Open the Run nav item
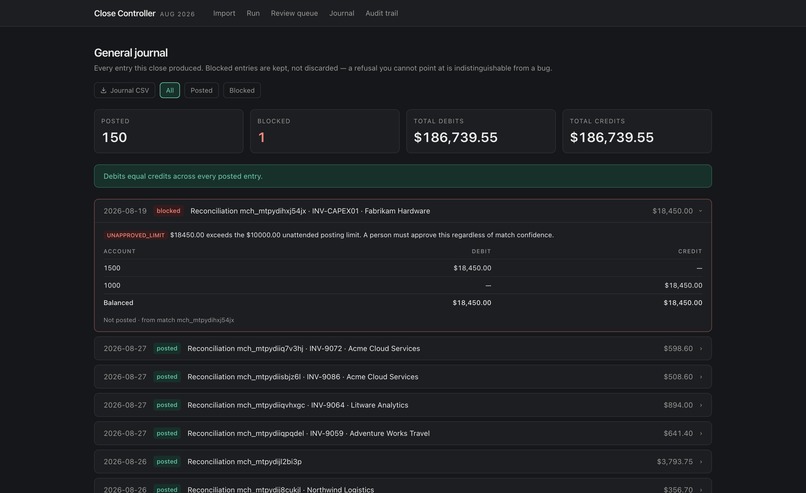The image size is (806, 493). (x=253, y=13)
